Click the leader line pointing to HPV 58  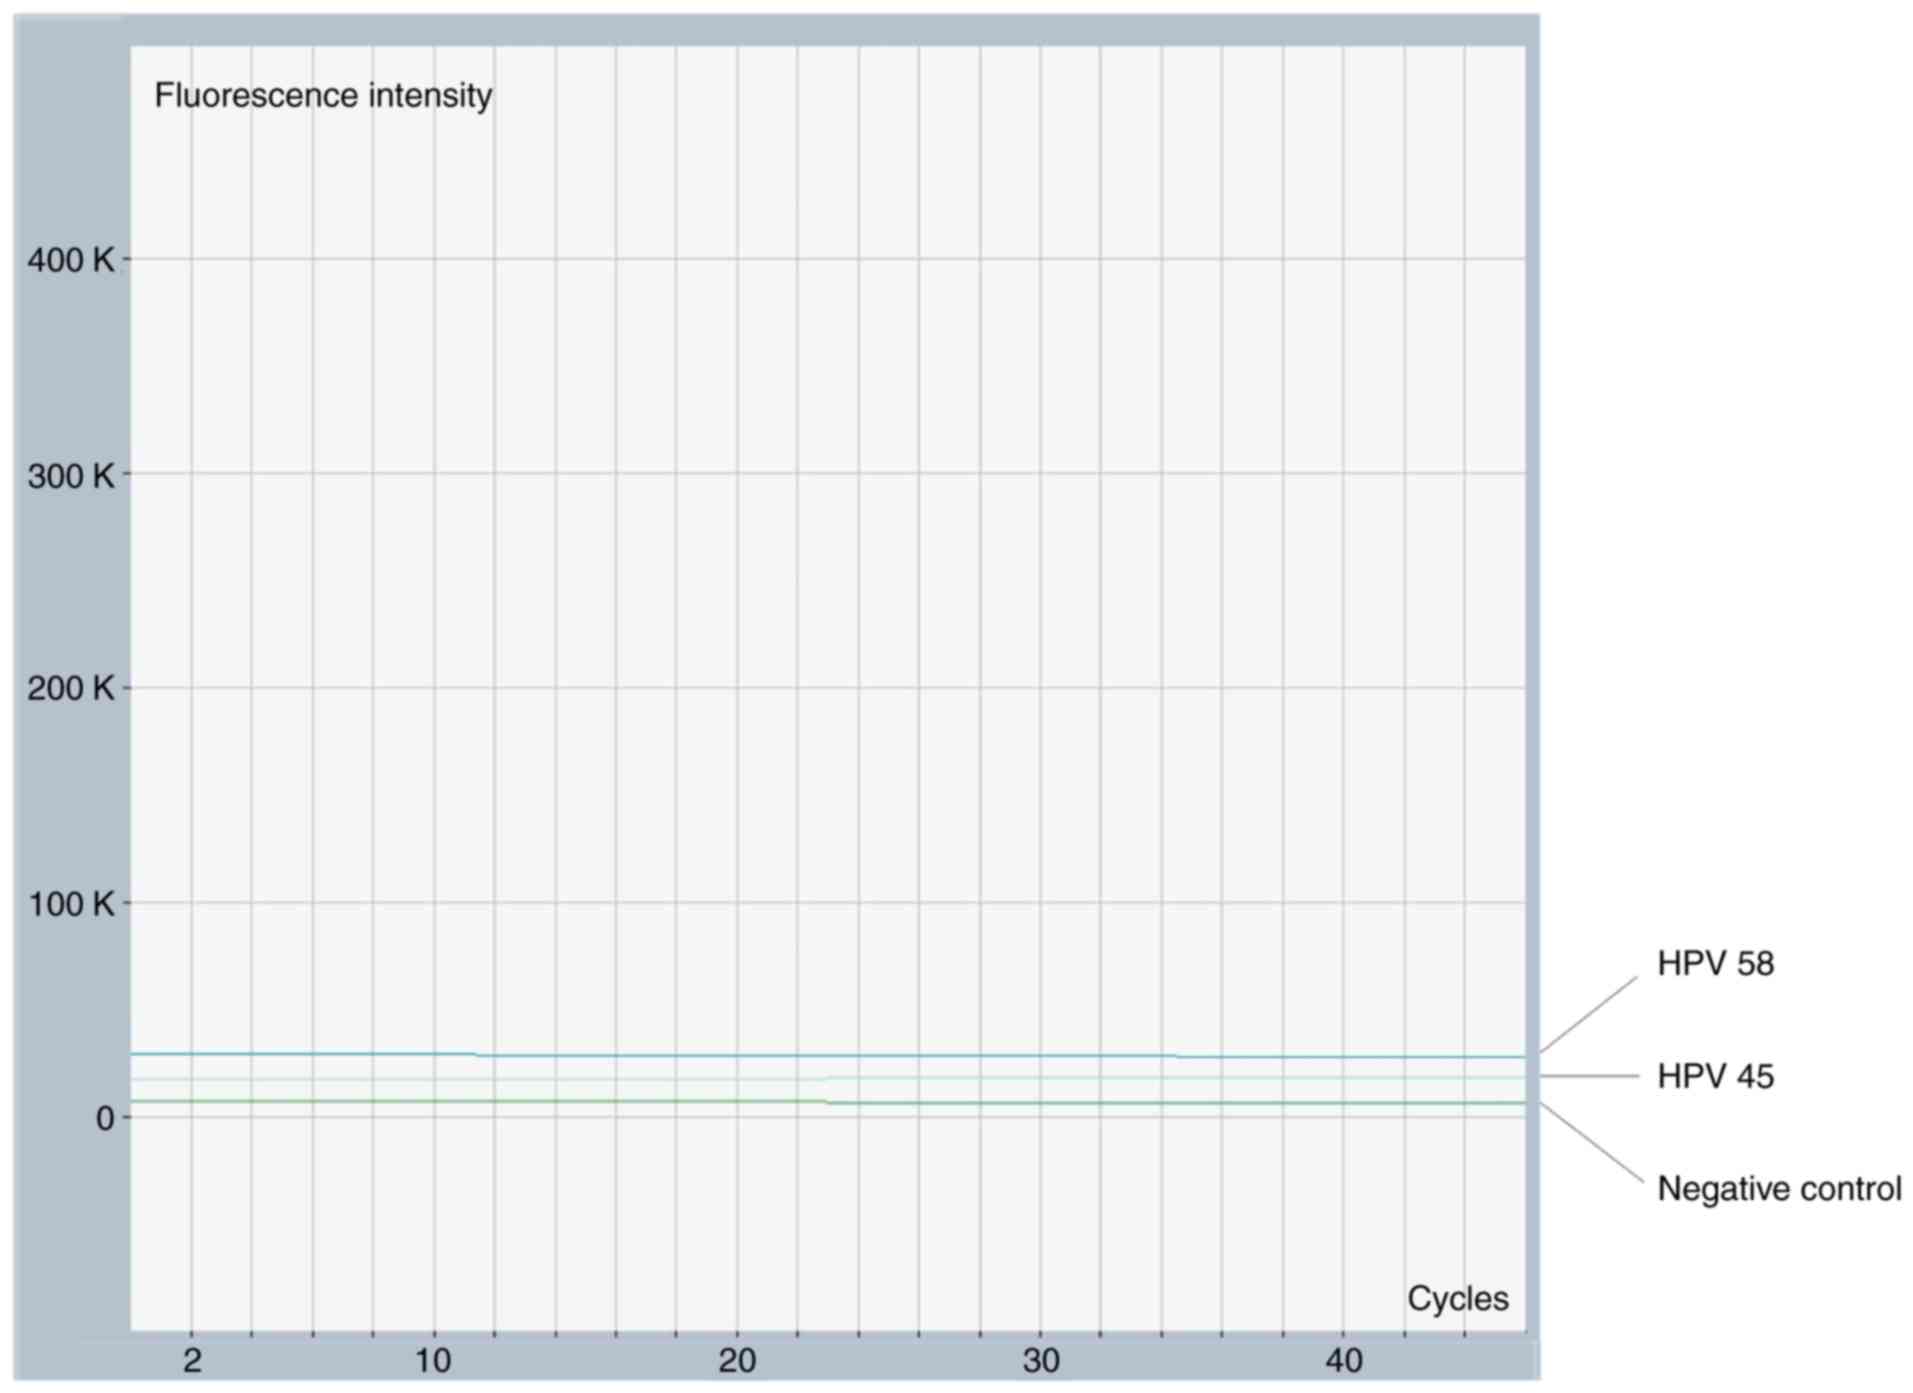pos(1588,1015)
